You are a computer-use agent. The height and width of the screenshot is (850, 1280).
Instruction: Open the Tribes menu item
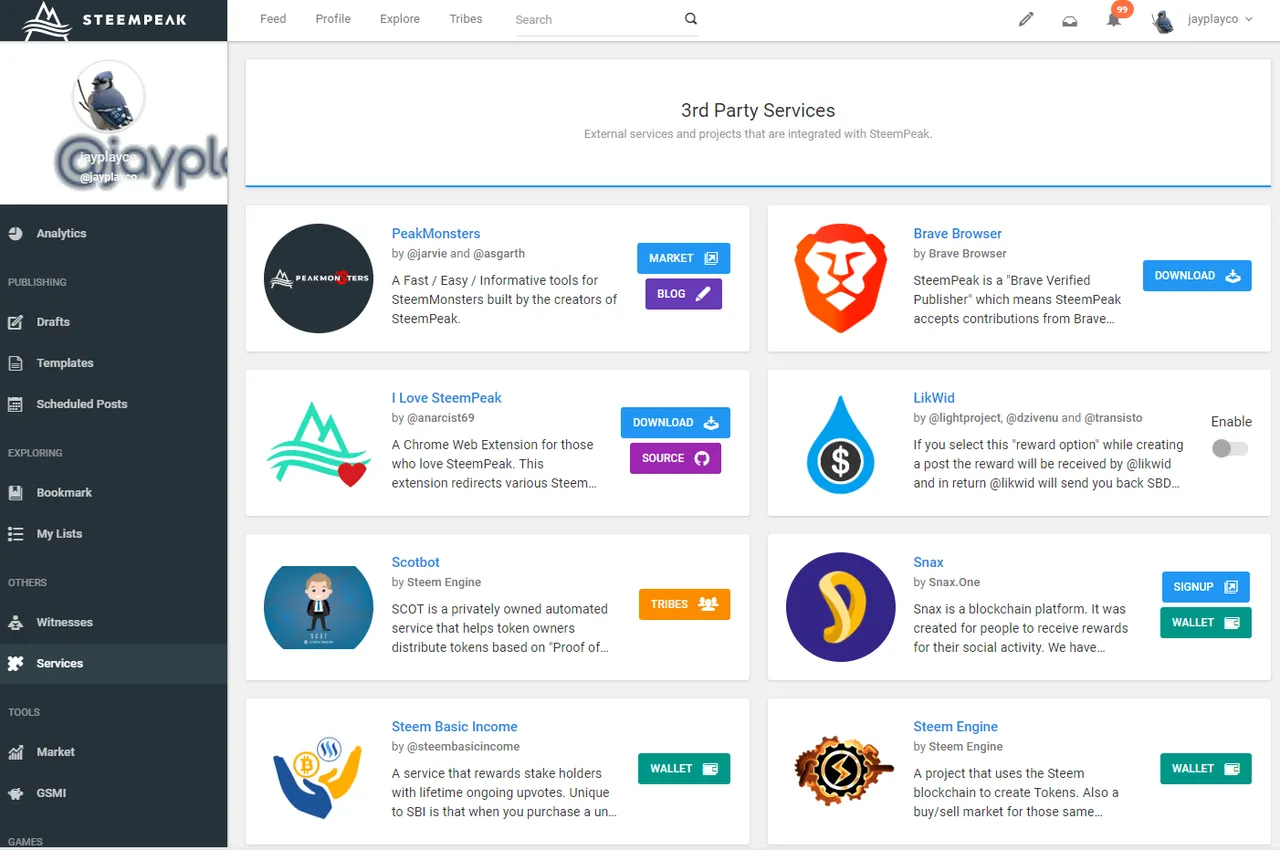coord(465,19)
